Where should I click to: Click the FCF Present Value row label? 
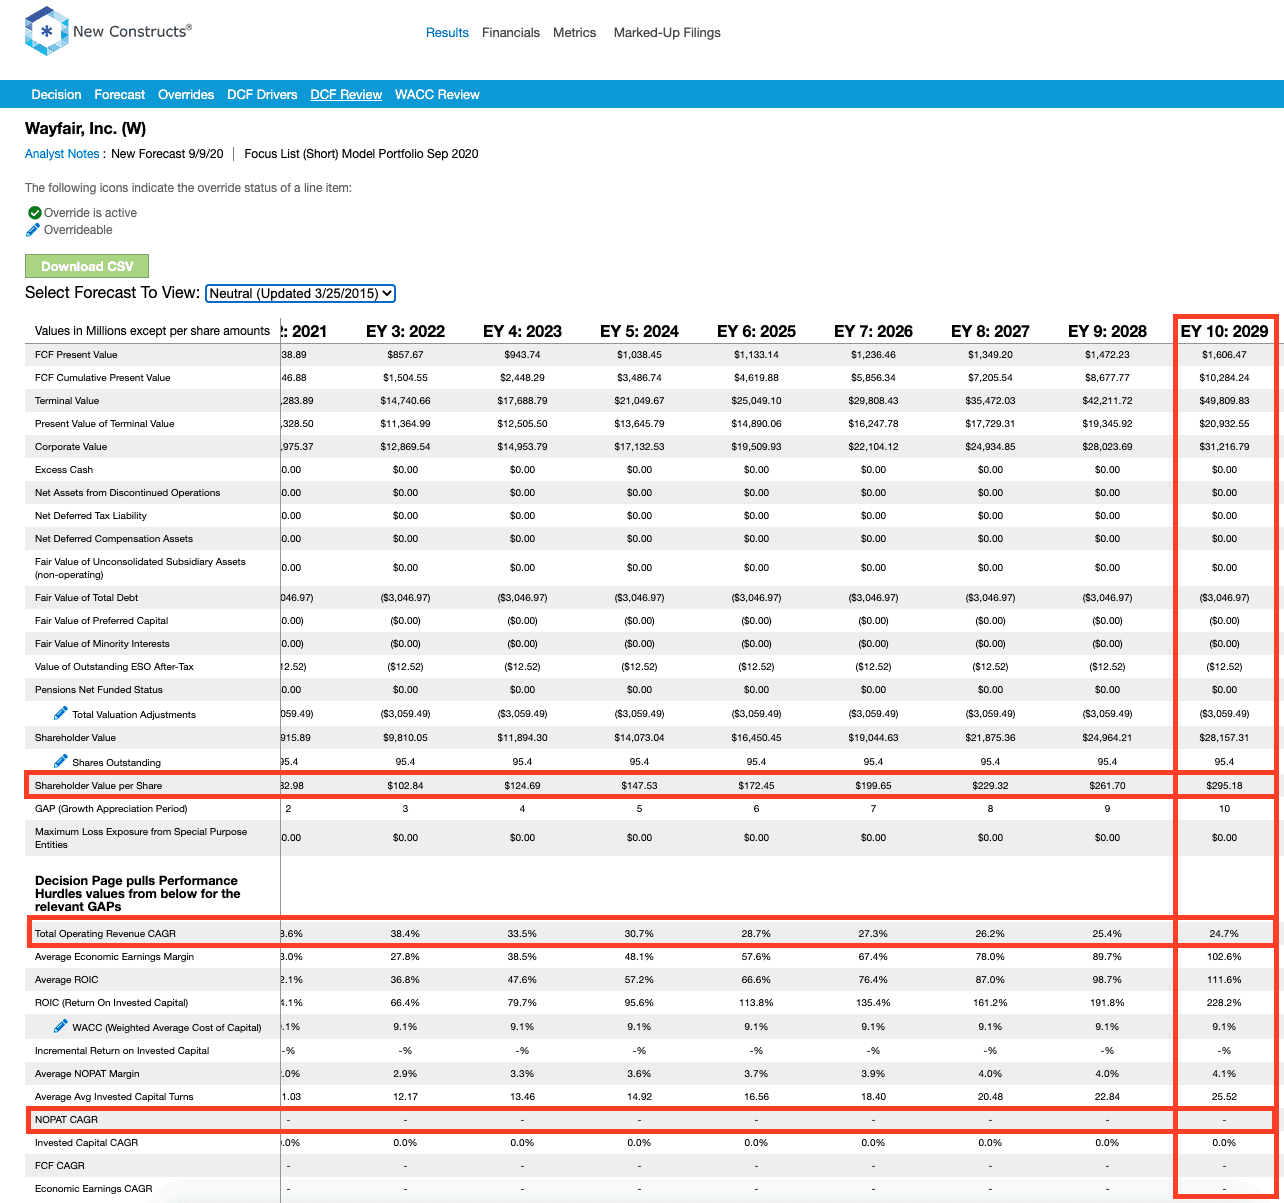pyautogui.click(x=76, y=355)
